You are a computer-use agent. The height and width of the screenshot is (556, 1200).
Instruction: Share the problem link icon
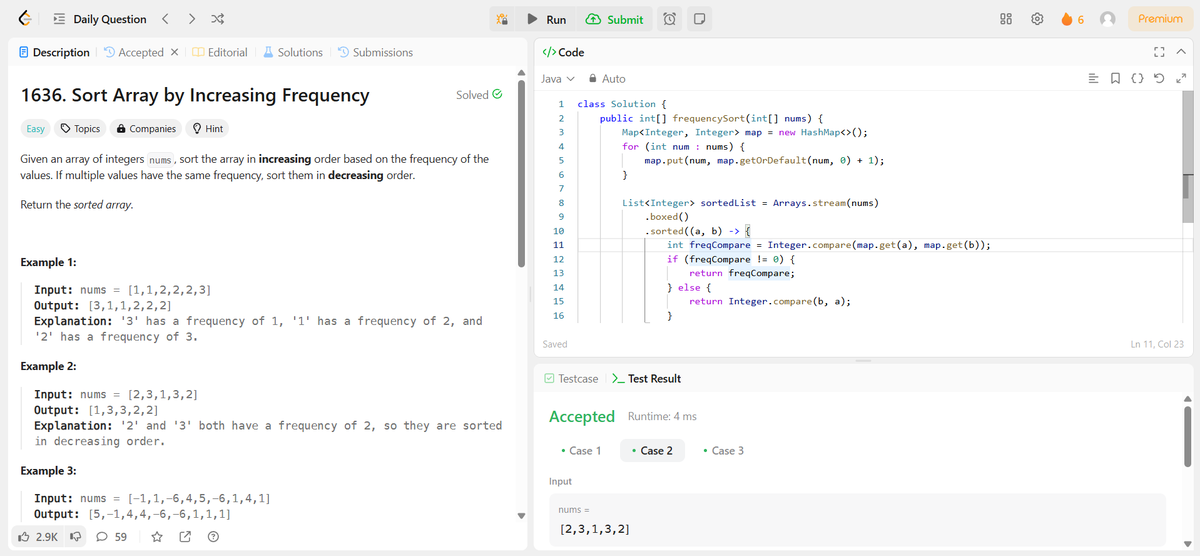pyautogui.click(x=185, y=537)
